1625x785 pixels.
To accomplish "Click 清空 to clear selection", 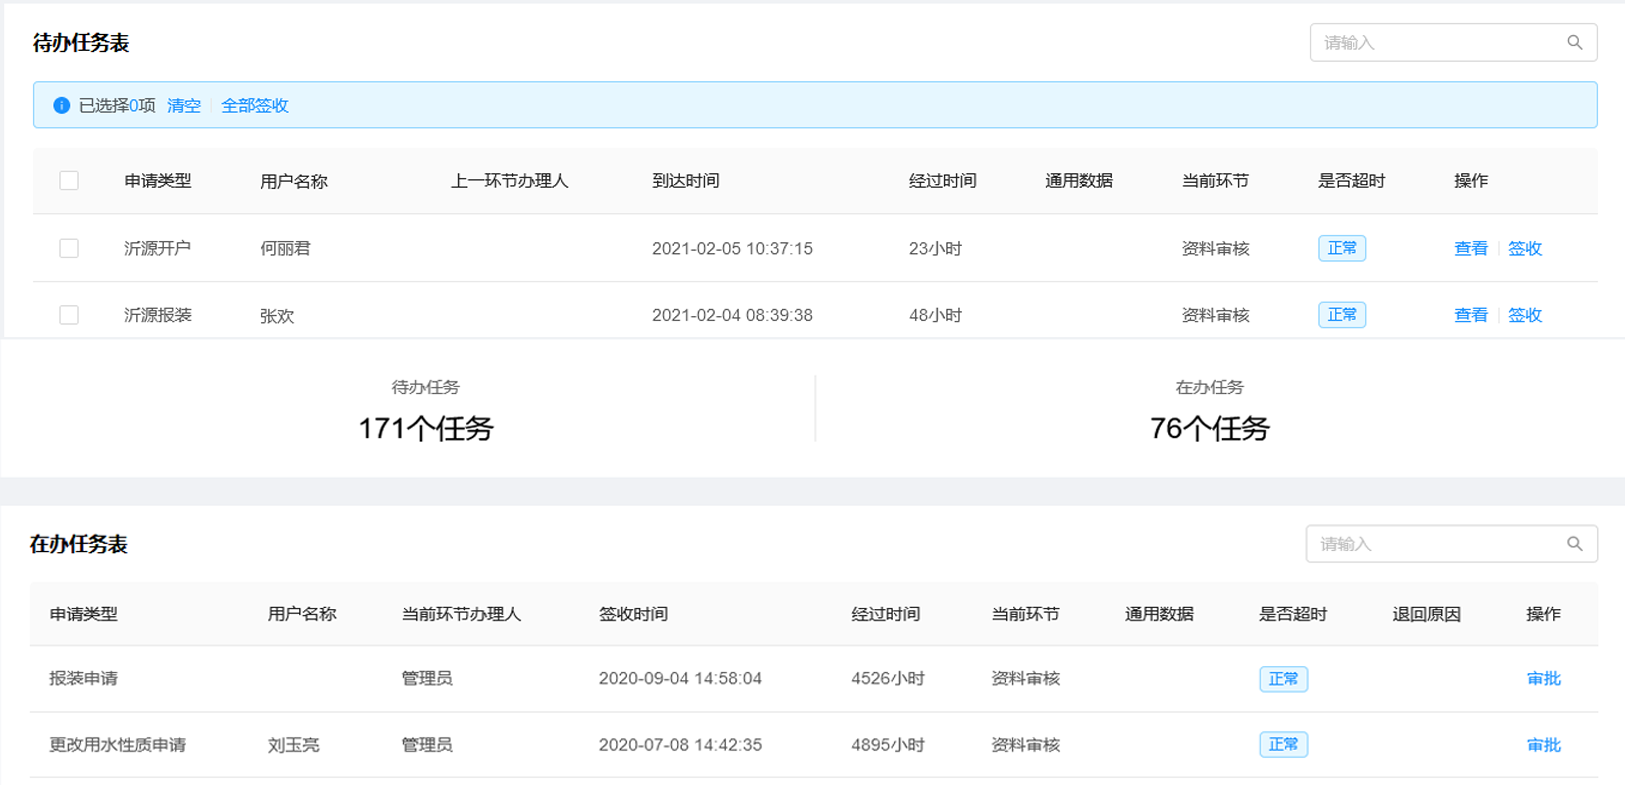I will (184, 105).
